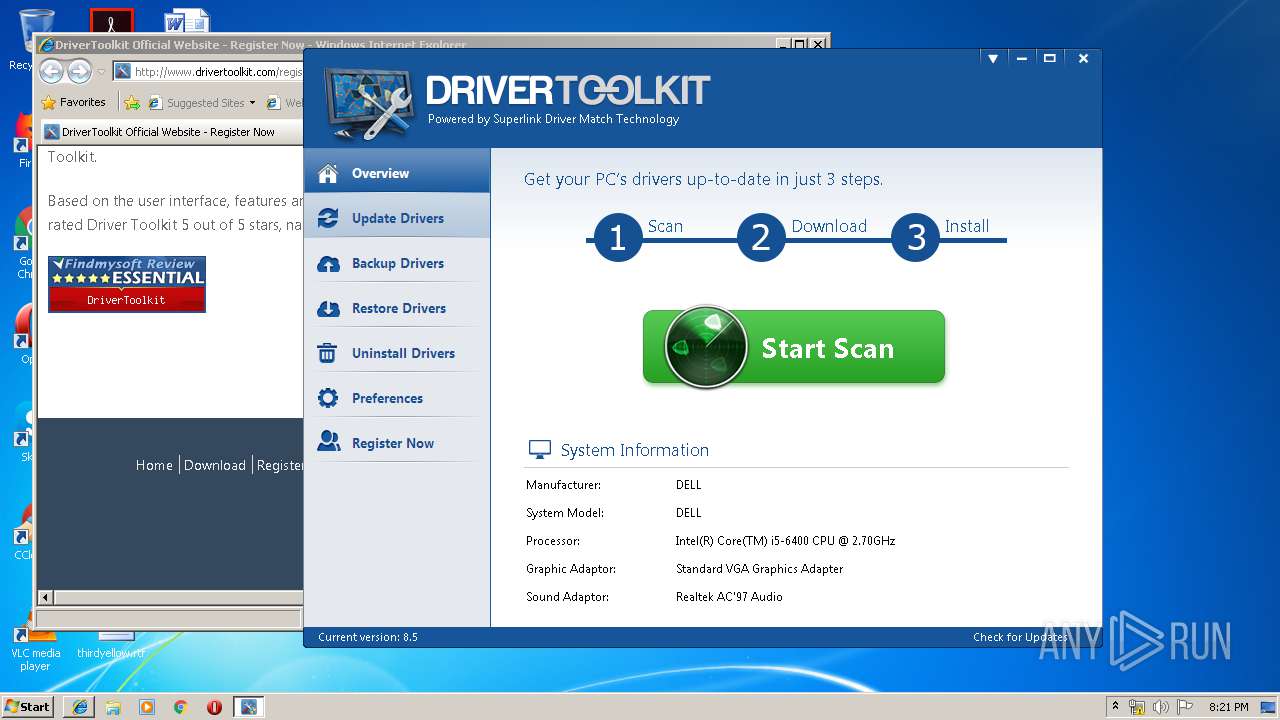Open the Windows Start menu
Viewport: 1280px width, 720px height.
pyautogui.click(x=27, y=706)
